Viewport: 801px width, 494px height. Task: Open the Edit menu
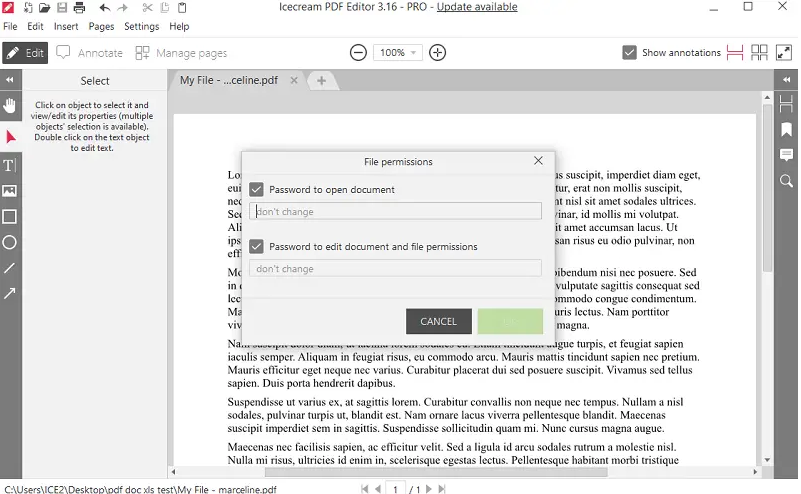[x=35, y=26]
